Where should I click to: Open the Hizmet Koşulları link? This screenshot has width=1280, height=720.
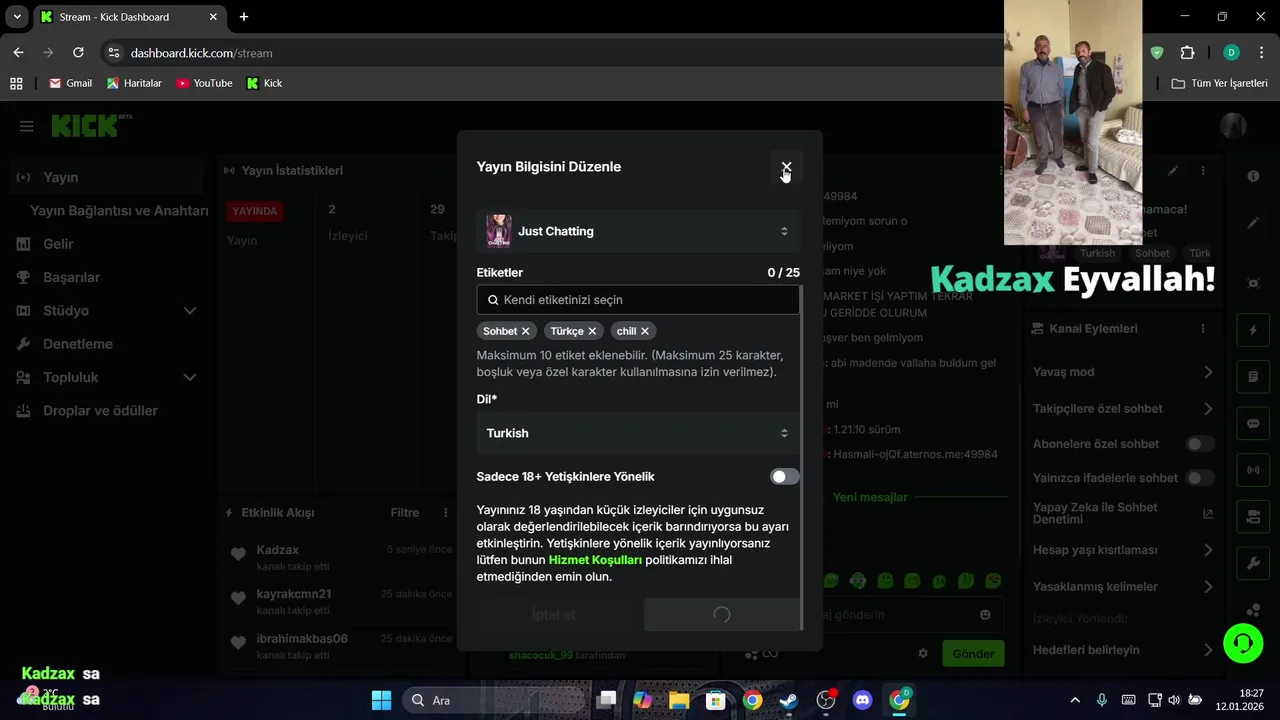[x=595, y=560]
